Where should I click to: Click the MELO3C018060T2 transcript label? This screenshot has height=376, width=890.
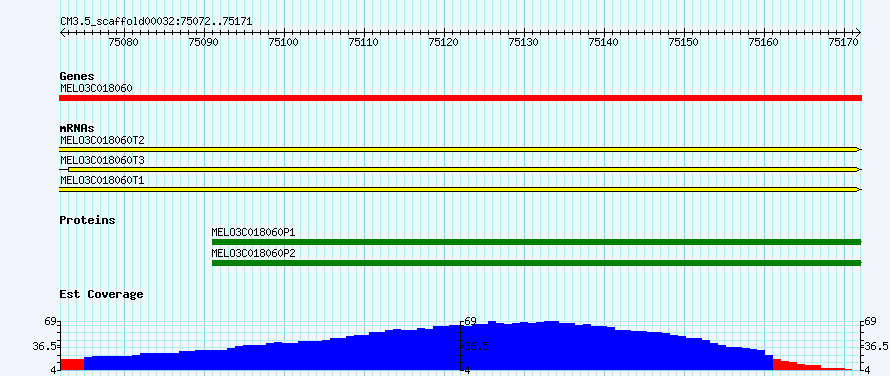[102, 140]
